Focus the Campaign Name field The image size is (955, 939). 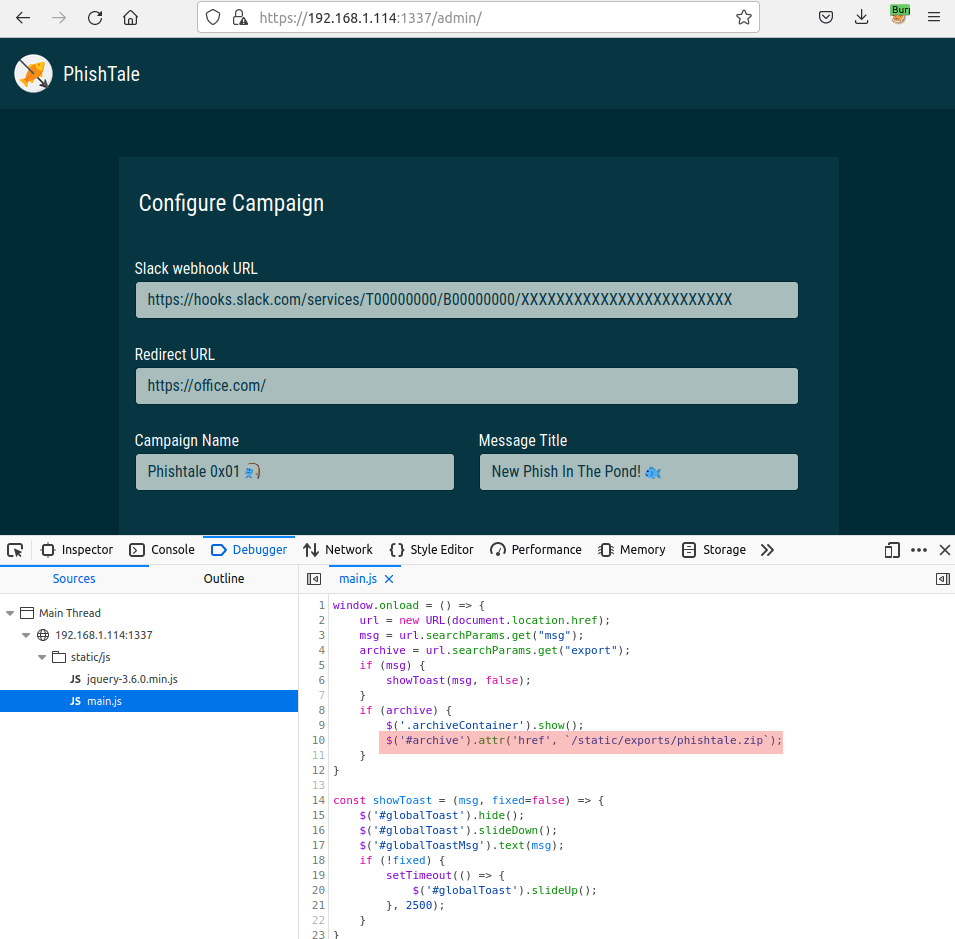pos(295,472)
